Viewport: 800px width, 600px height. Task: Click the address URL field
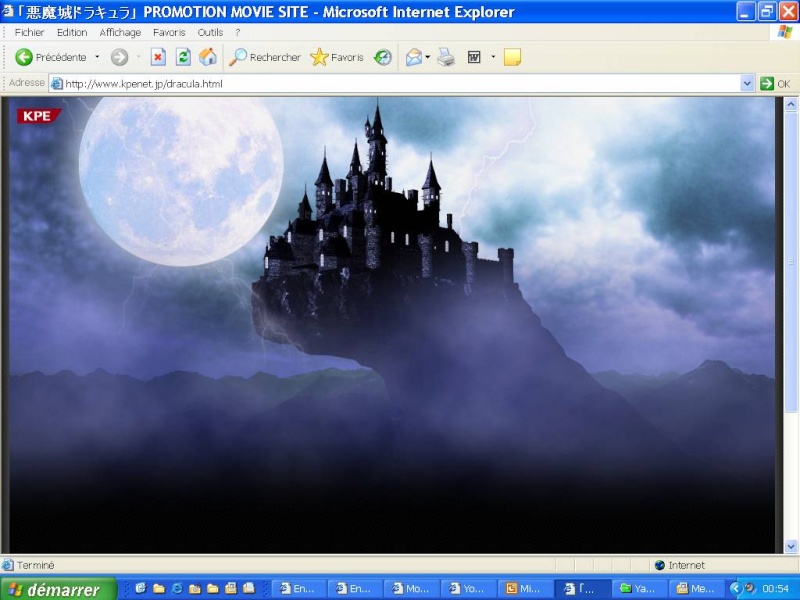395,84
